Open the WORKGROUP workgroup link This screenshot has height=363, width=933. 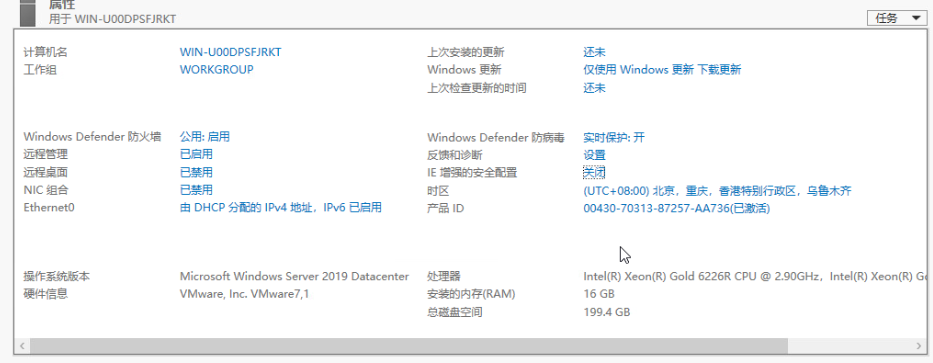(x=217, y=70)
